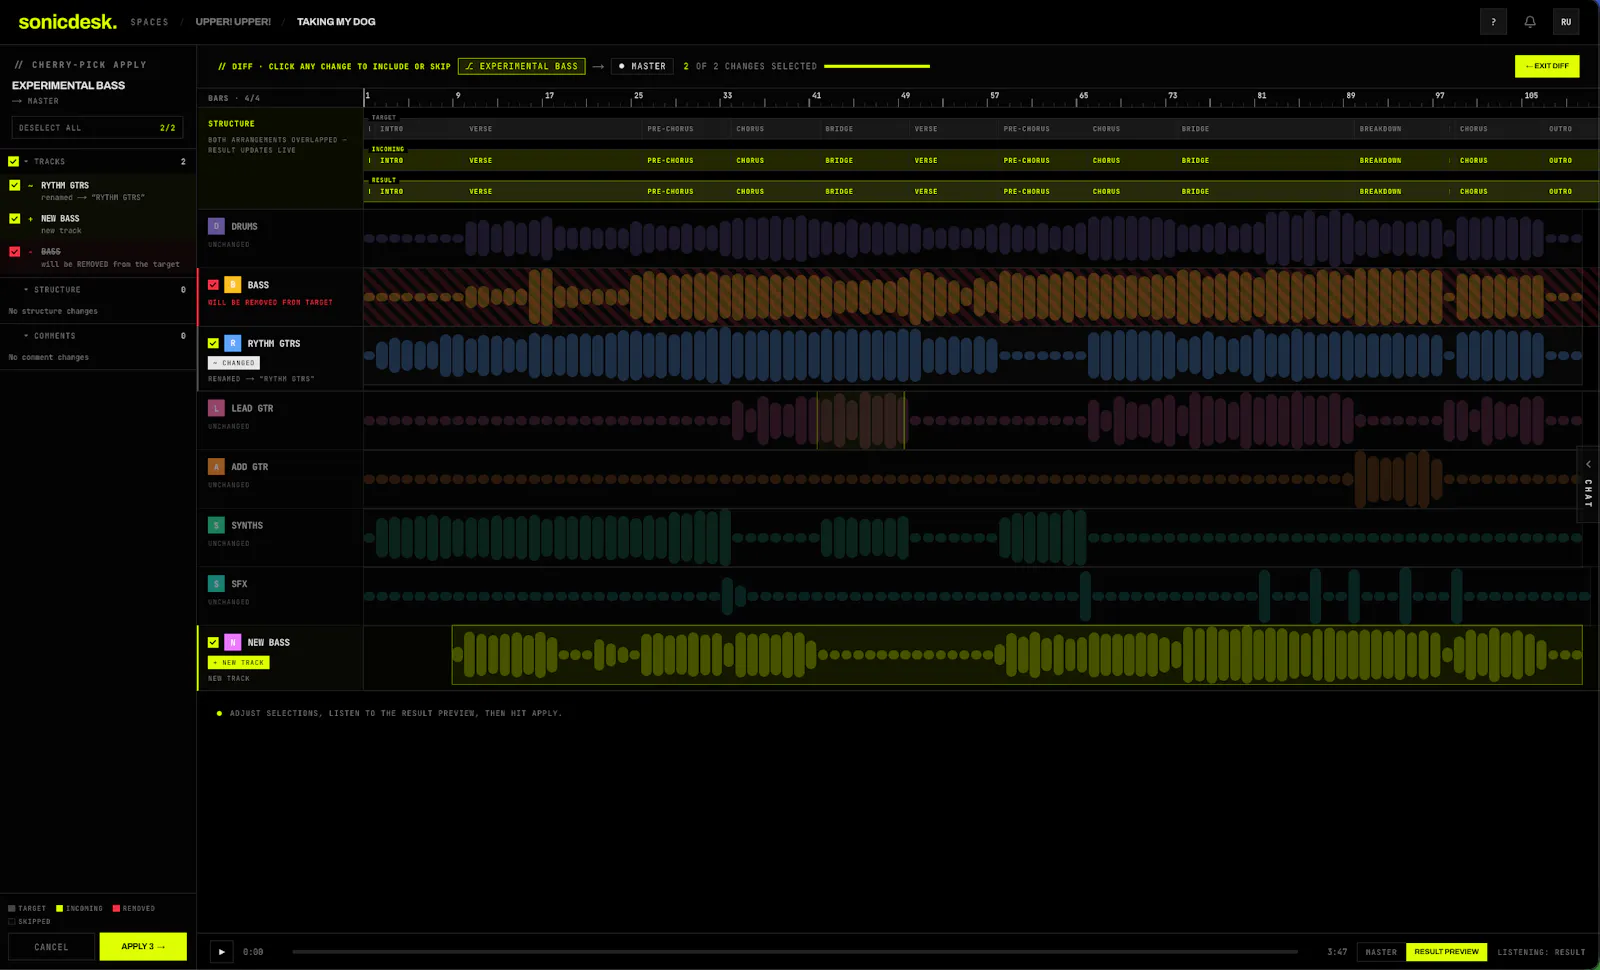This screenshot has width=1600, height=970.
Task: Switch listening to MASTER
Action: point(1381,952)
